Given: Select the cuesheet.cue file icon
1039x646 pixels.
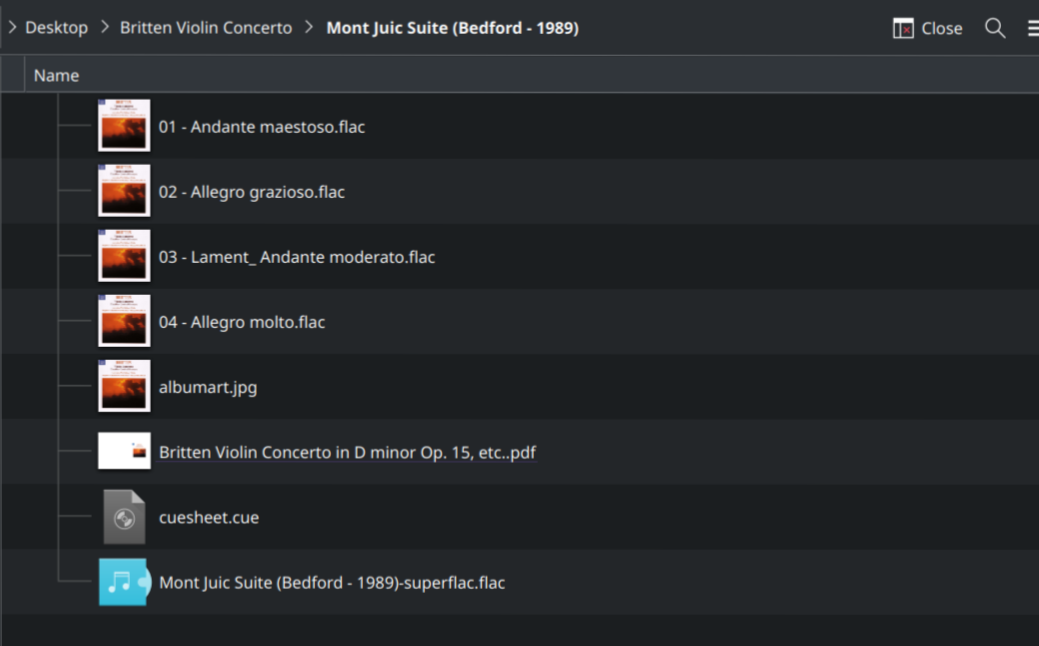Looking at the screenshot, I should [x=123, y=517].
